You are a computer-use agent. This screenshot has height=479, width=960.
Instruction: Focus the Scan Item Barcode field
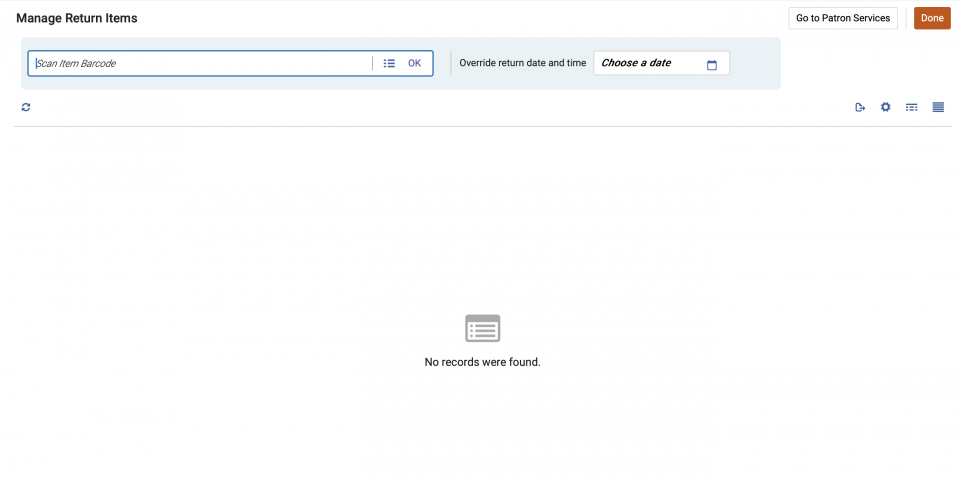click(x=200, y=63)
